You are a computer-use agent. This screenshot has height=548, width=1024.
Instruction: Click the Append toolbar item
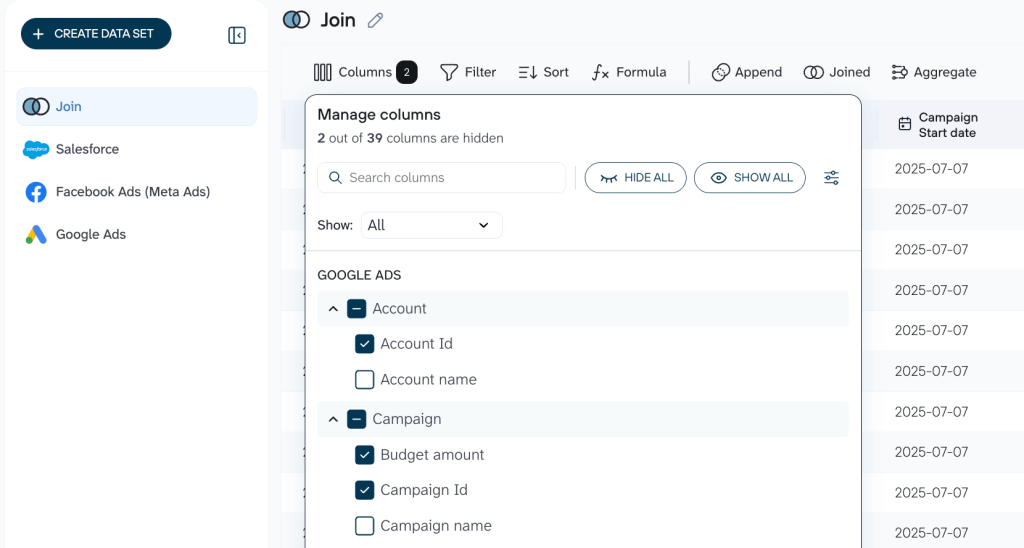[746, 72]
